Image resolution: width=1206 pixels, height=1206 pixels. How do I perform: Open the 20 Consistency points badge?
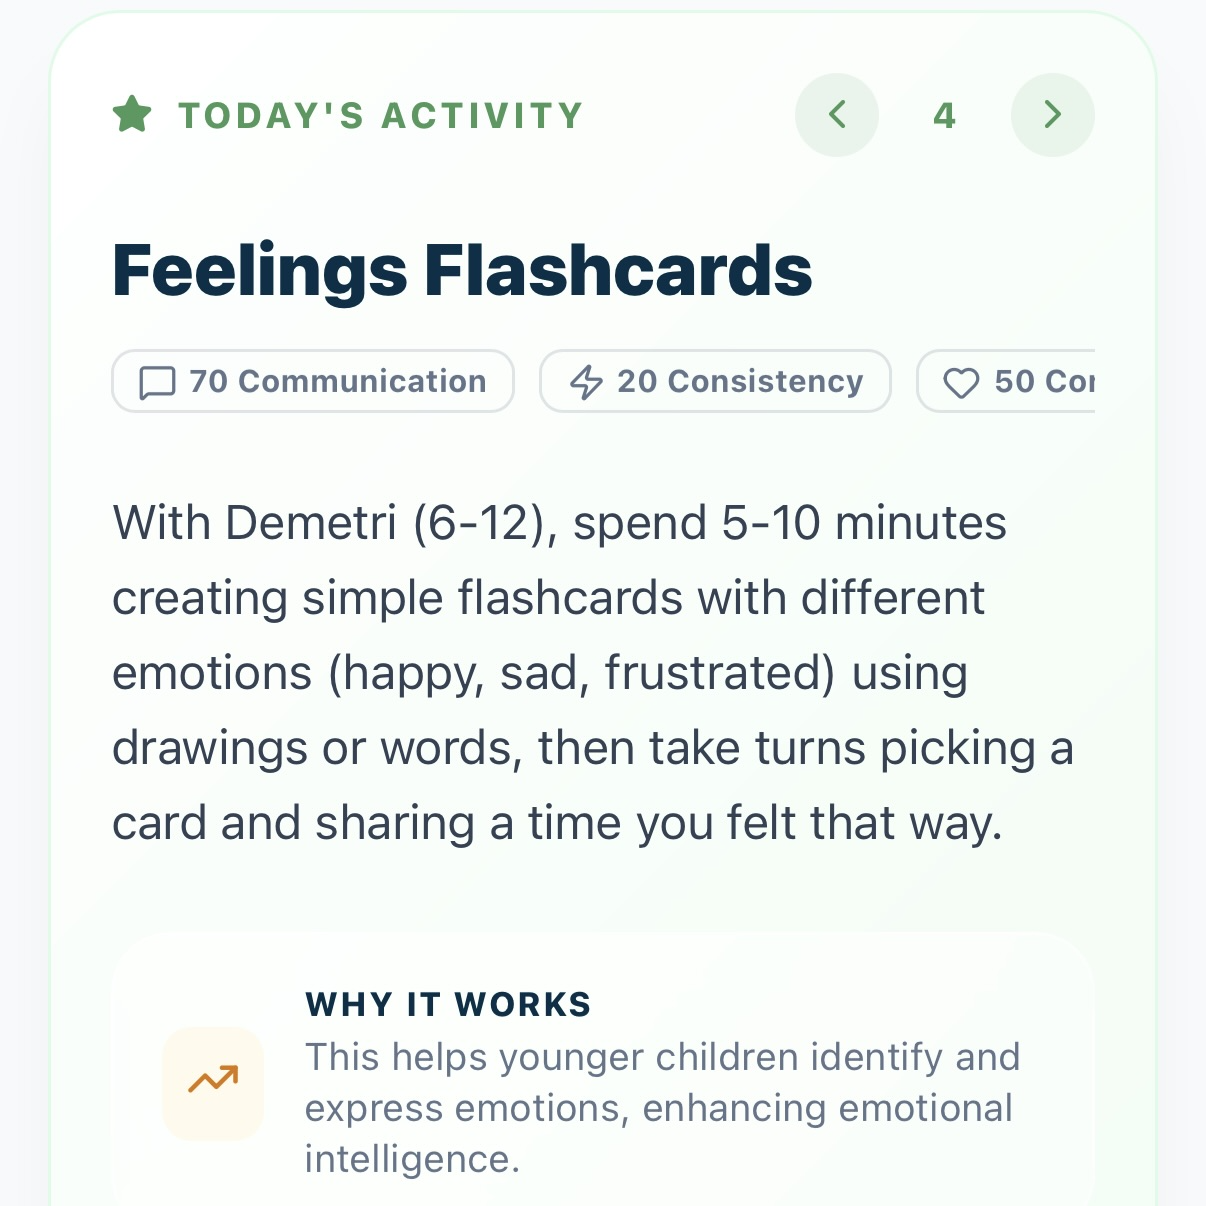tap(715, 381)
